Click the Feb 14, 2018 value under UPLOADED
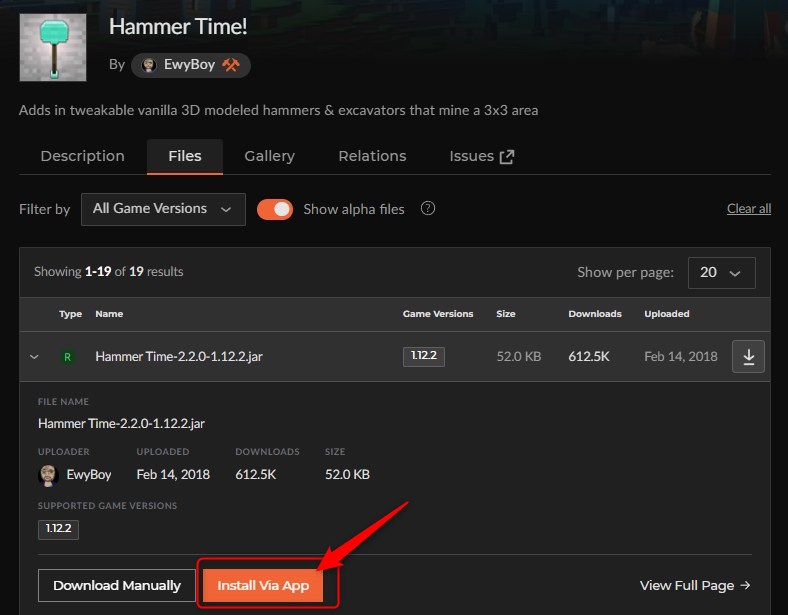The image size is (788, 615). click(x=173, y=475)
